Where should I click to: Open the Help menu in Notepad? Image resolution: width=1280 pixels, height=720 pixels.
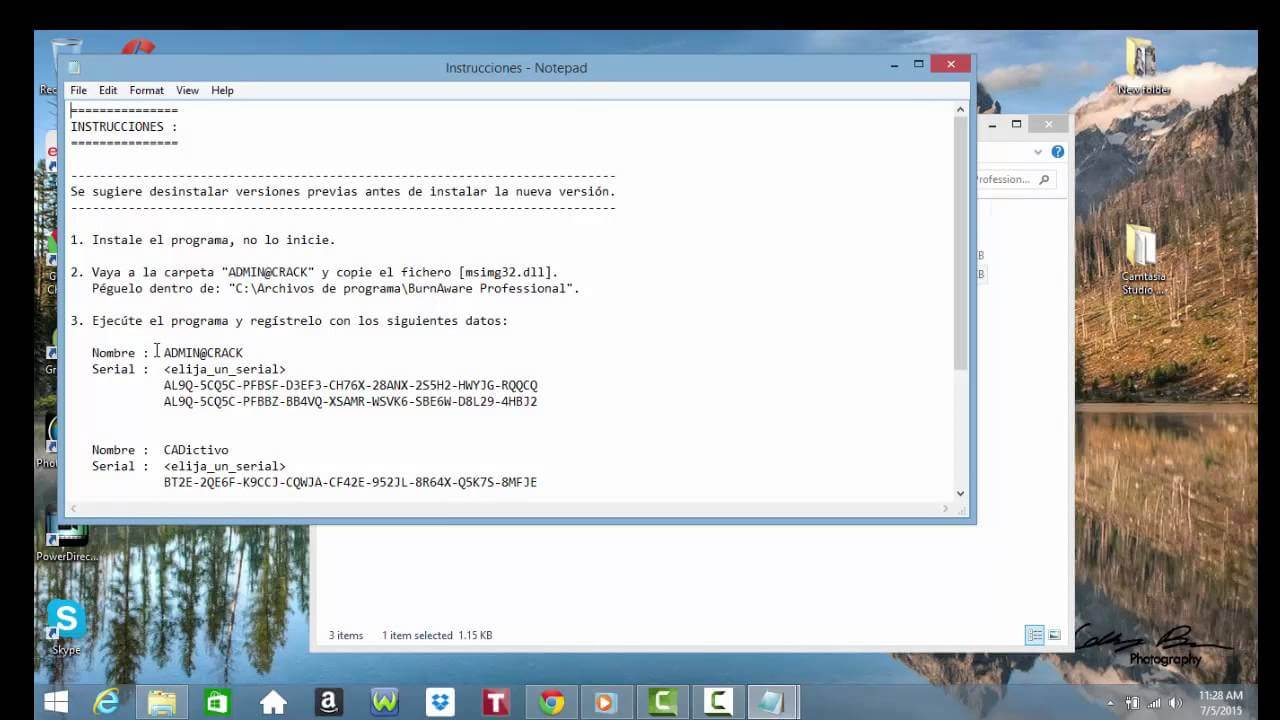[222, 90]
